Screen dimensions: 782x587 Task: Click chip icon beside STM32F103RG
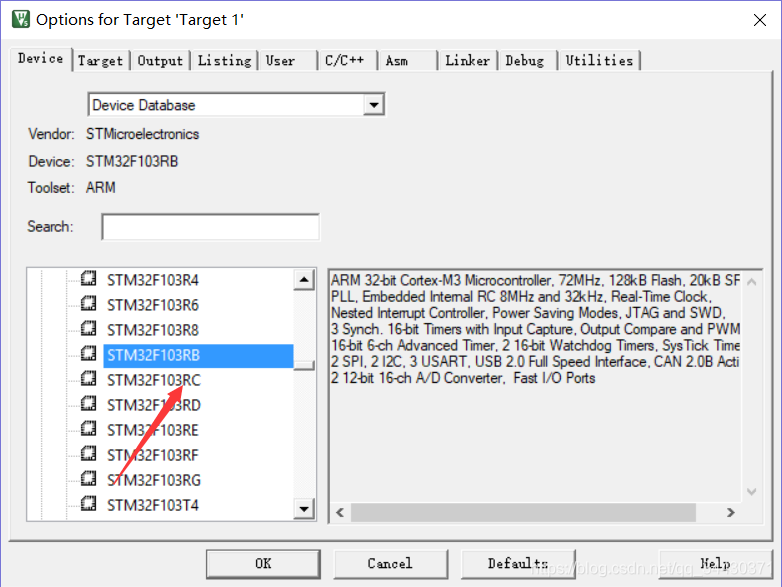click(88, 478)
